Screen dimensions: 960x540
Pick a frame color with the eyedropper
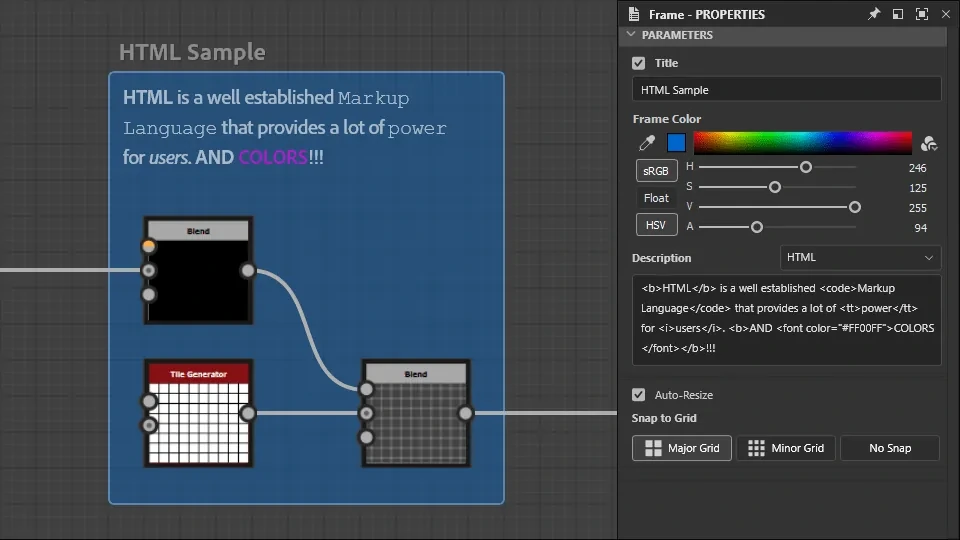[647, 143]
